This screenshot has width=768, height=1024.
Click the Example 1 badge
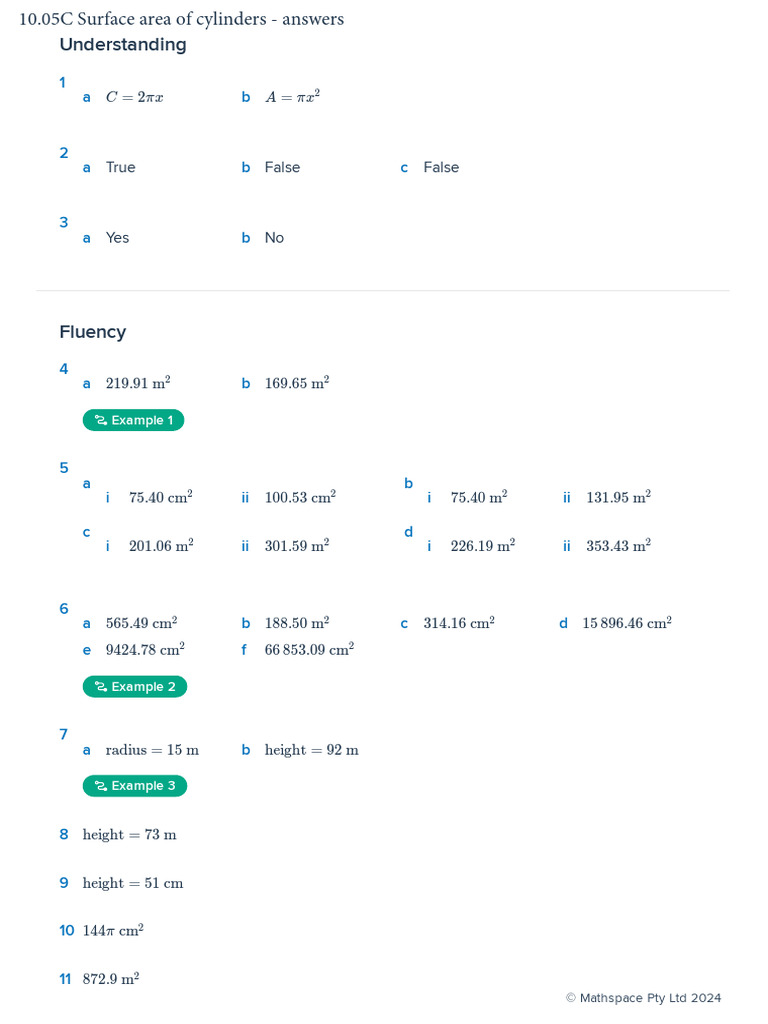pos(133,420)
